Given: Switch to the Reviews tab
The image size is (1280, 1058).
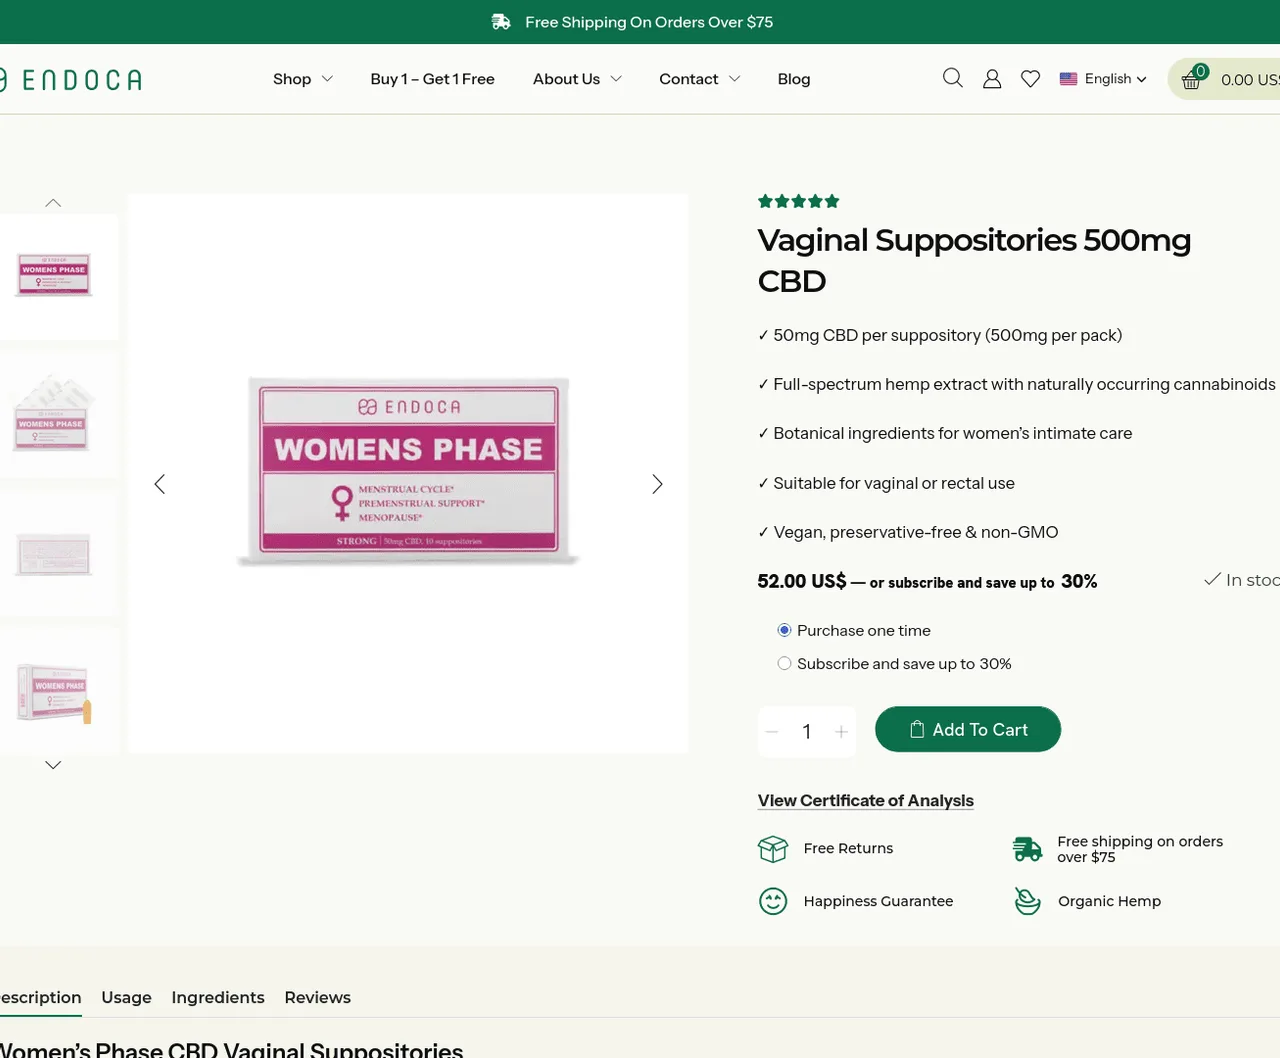Looking at the screenshot, I should [x=317, y=997].
